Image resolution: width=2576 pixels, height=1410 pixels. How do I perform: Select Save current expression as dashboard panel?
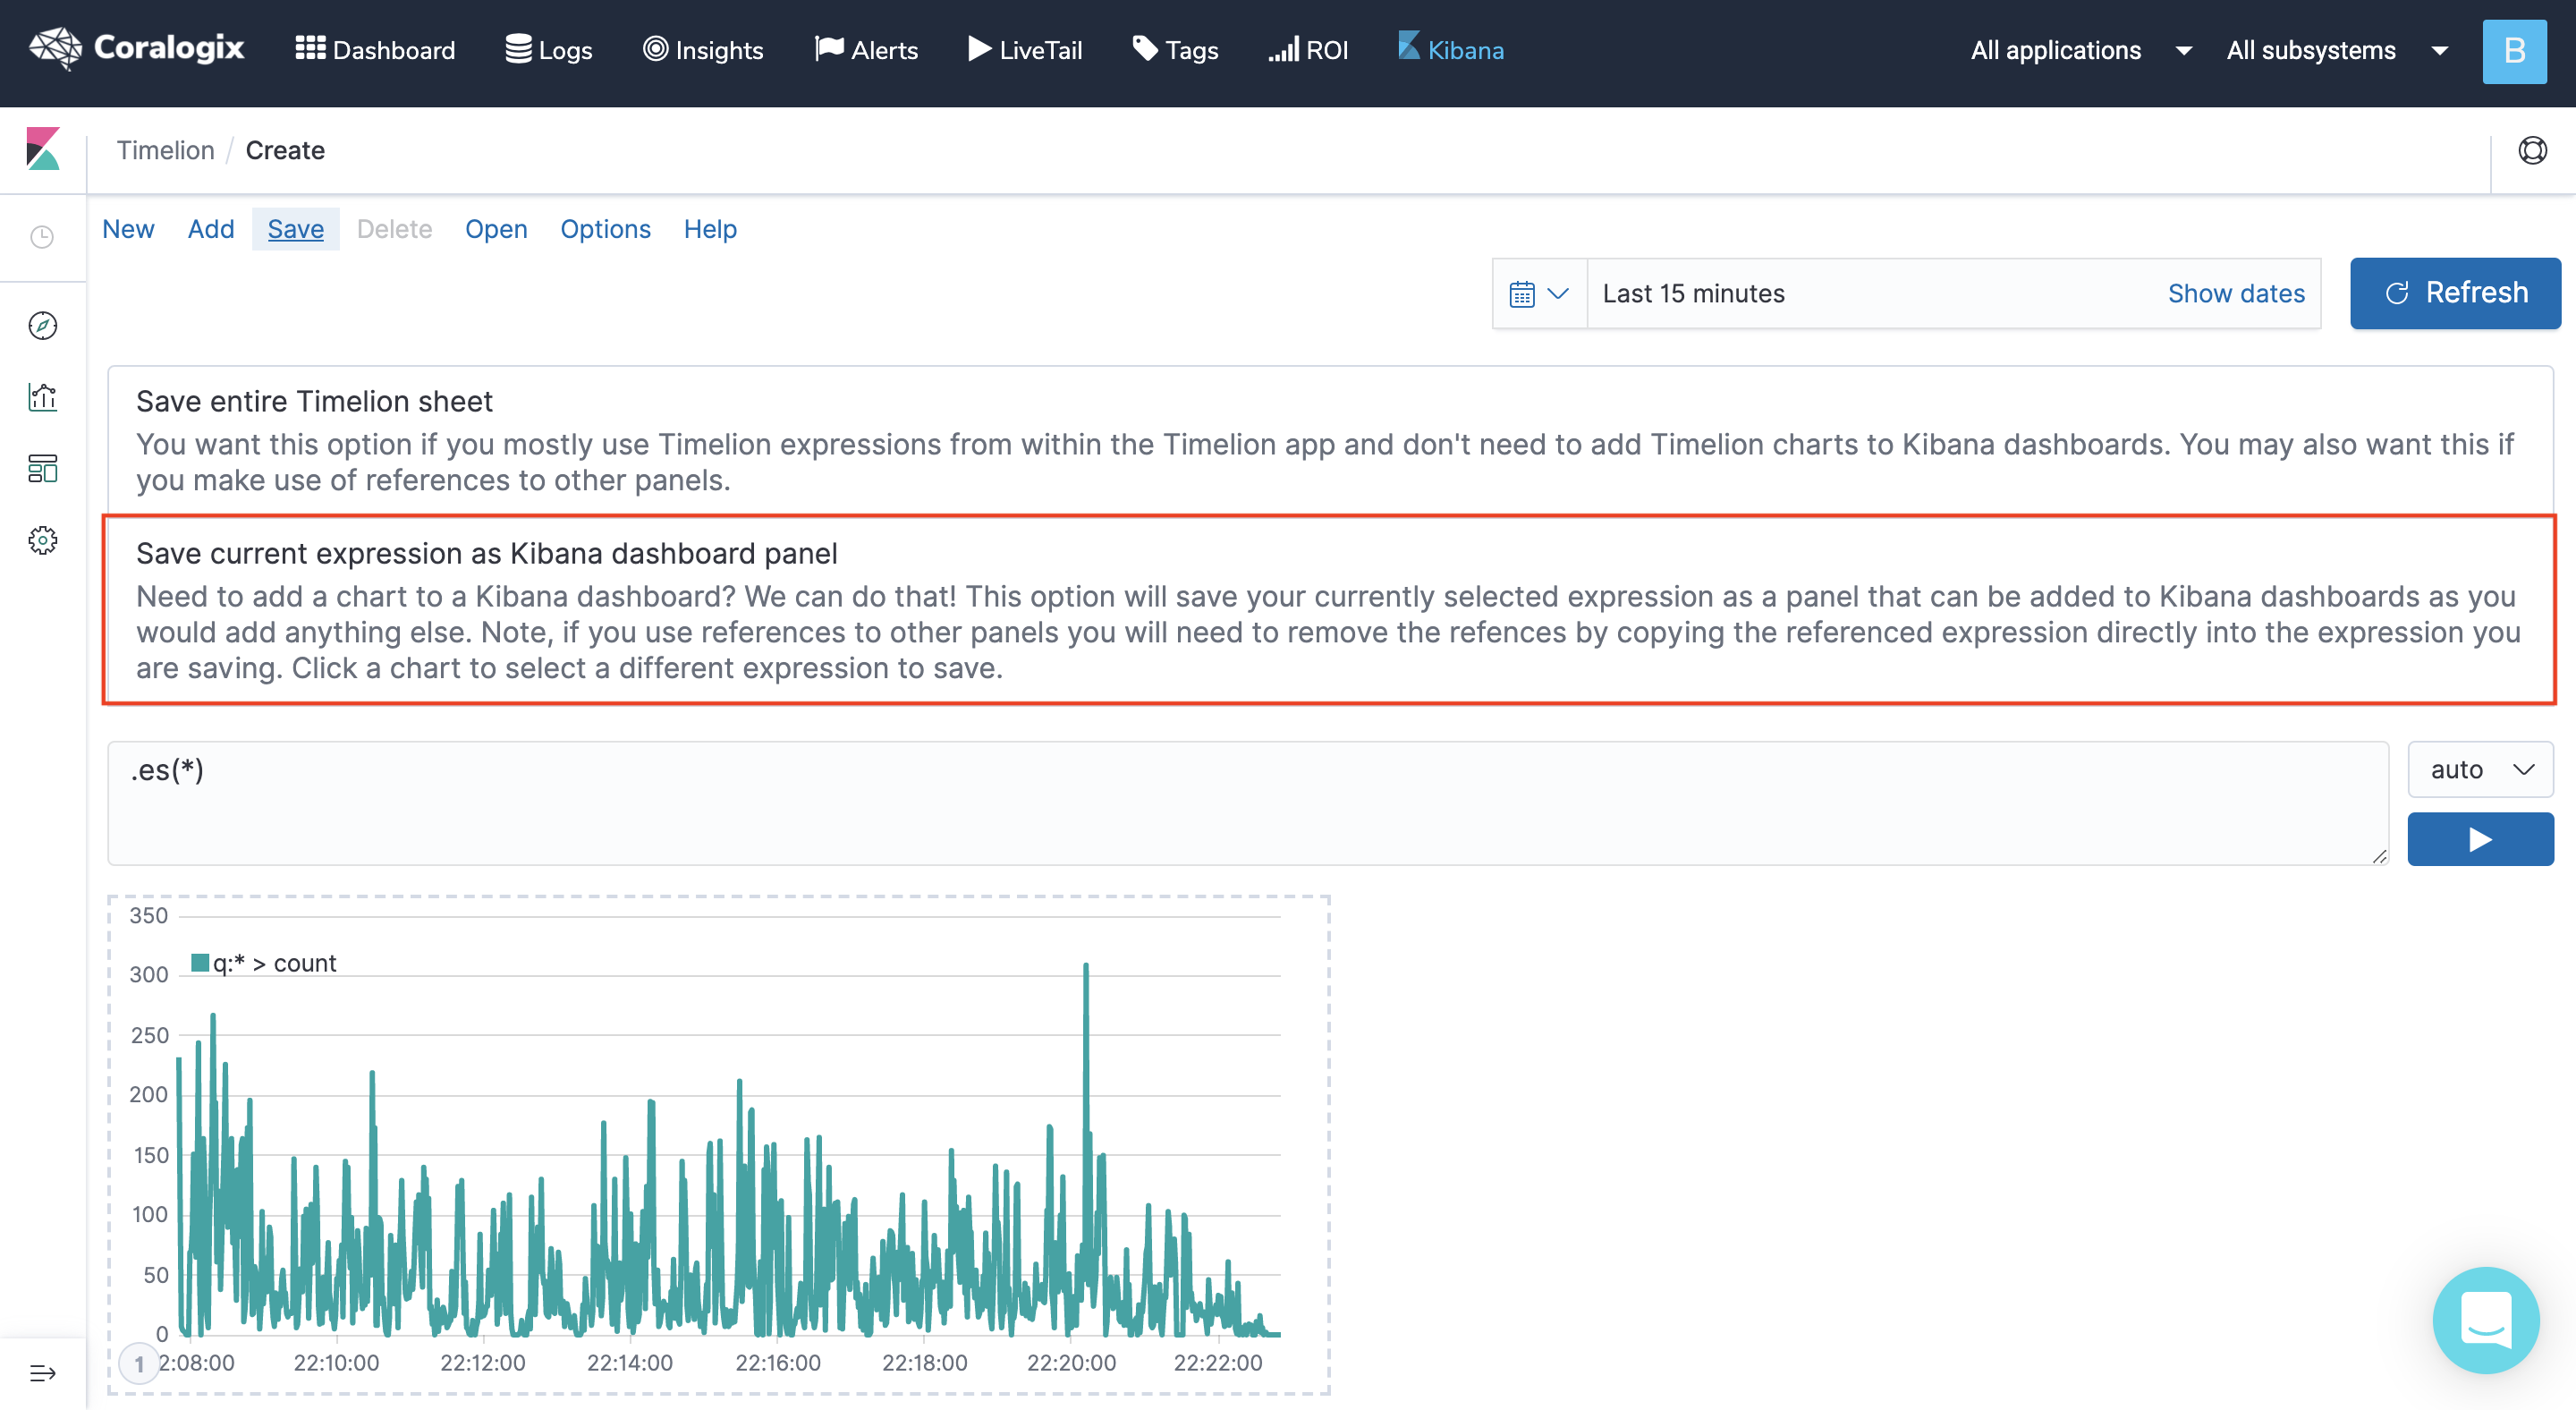point(1330,610)
